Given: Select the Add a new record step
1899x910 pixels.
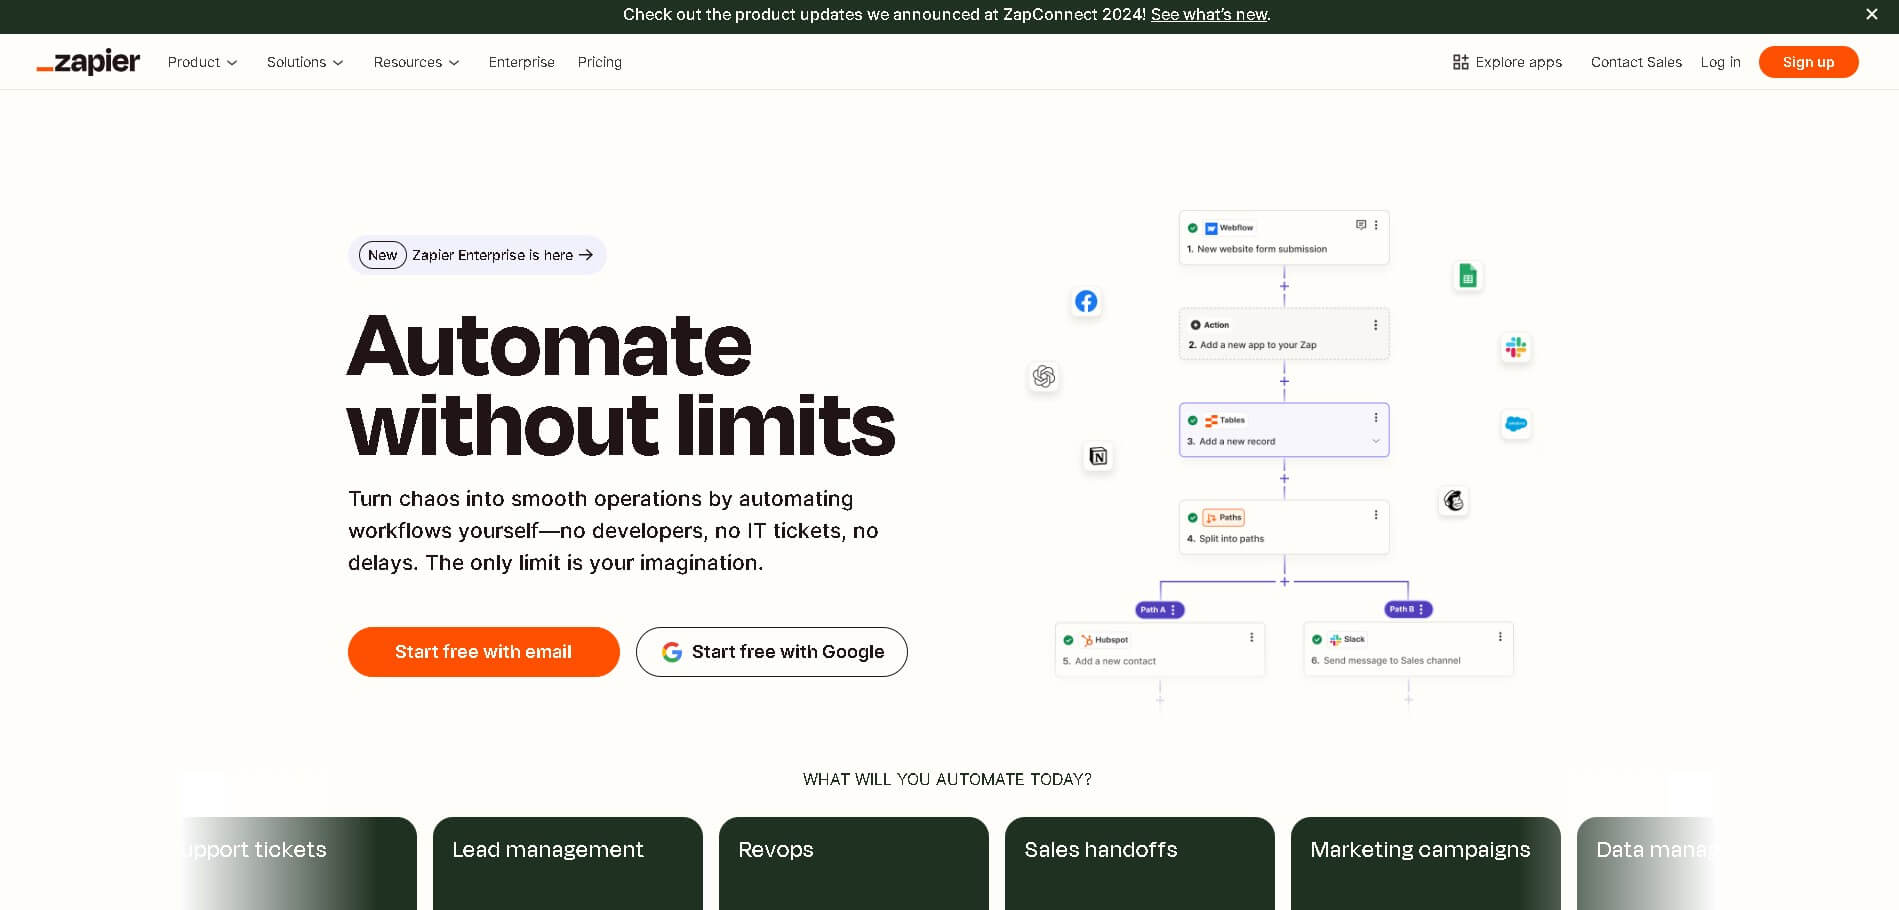Looking at the screenshot, I should 1284,430.
